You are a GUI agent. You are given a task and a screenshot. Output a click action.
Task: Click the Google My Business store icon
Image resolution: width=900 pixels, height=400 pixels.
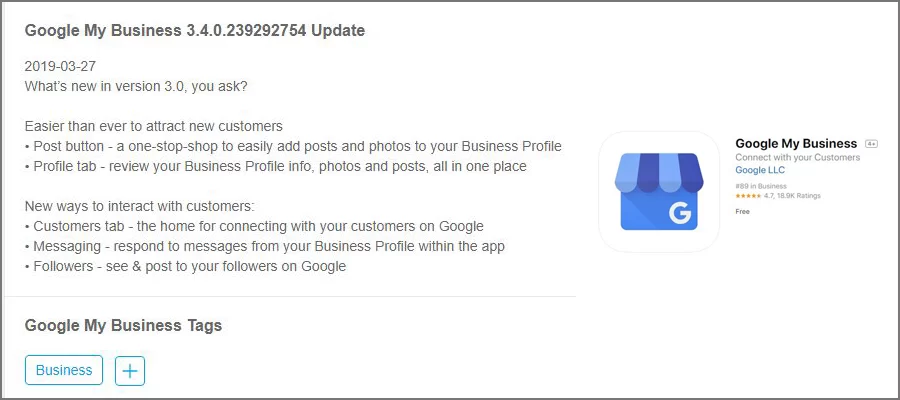656,191
